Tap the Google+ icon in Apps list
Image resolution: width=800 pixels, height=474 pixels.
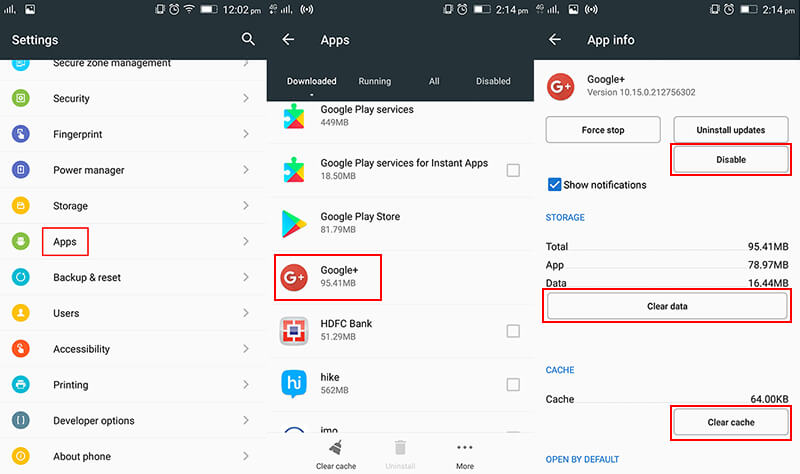[x=294, y=277]
